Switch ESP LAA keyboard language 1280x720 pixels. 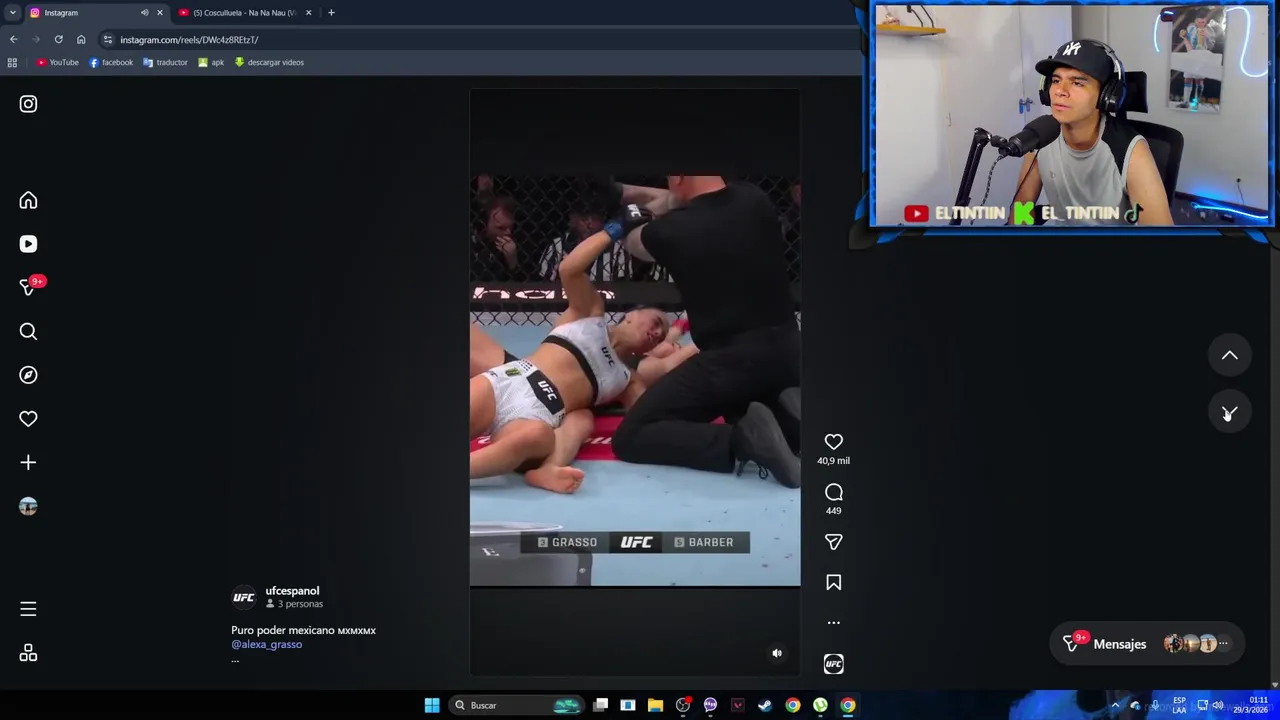click(1179, 705)
